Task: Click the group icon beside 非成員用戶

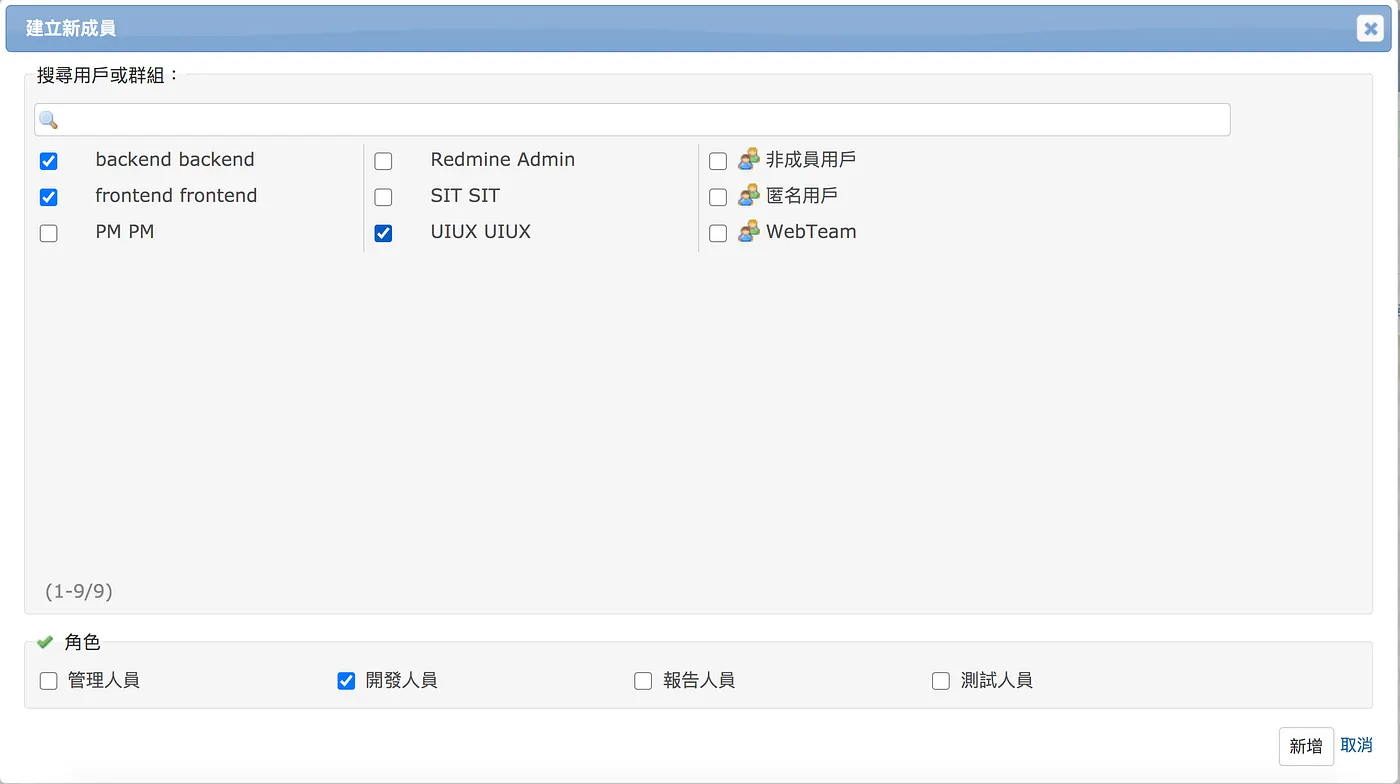Action: tap(749, 159)
